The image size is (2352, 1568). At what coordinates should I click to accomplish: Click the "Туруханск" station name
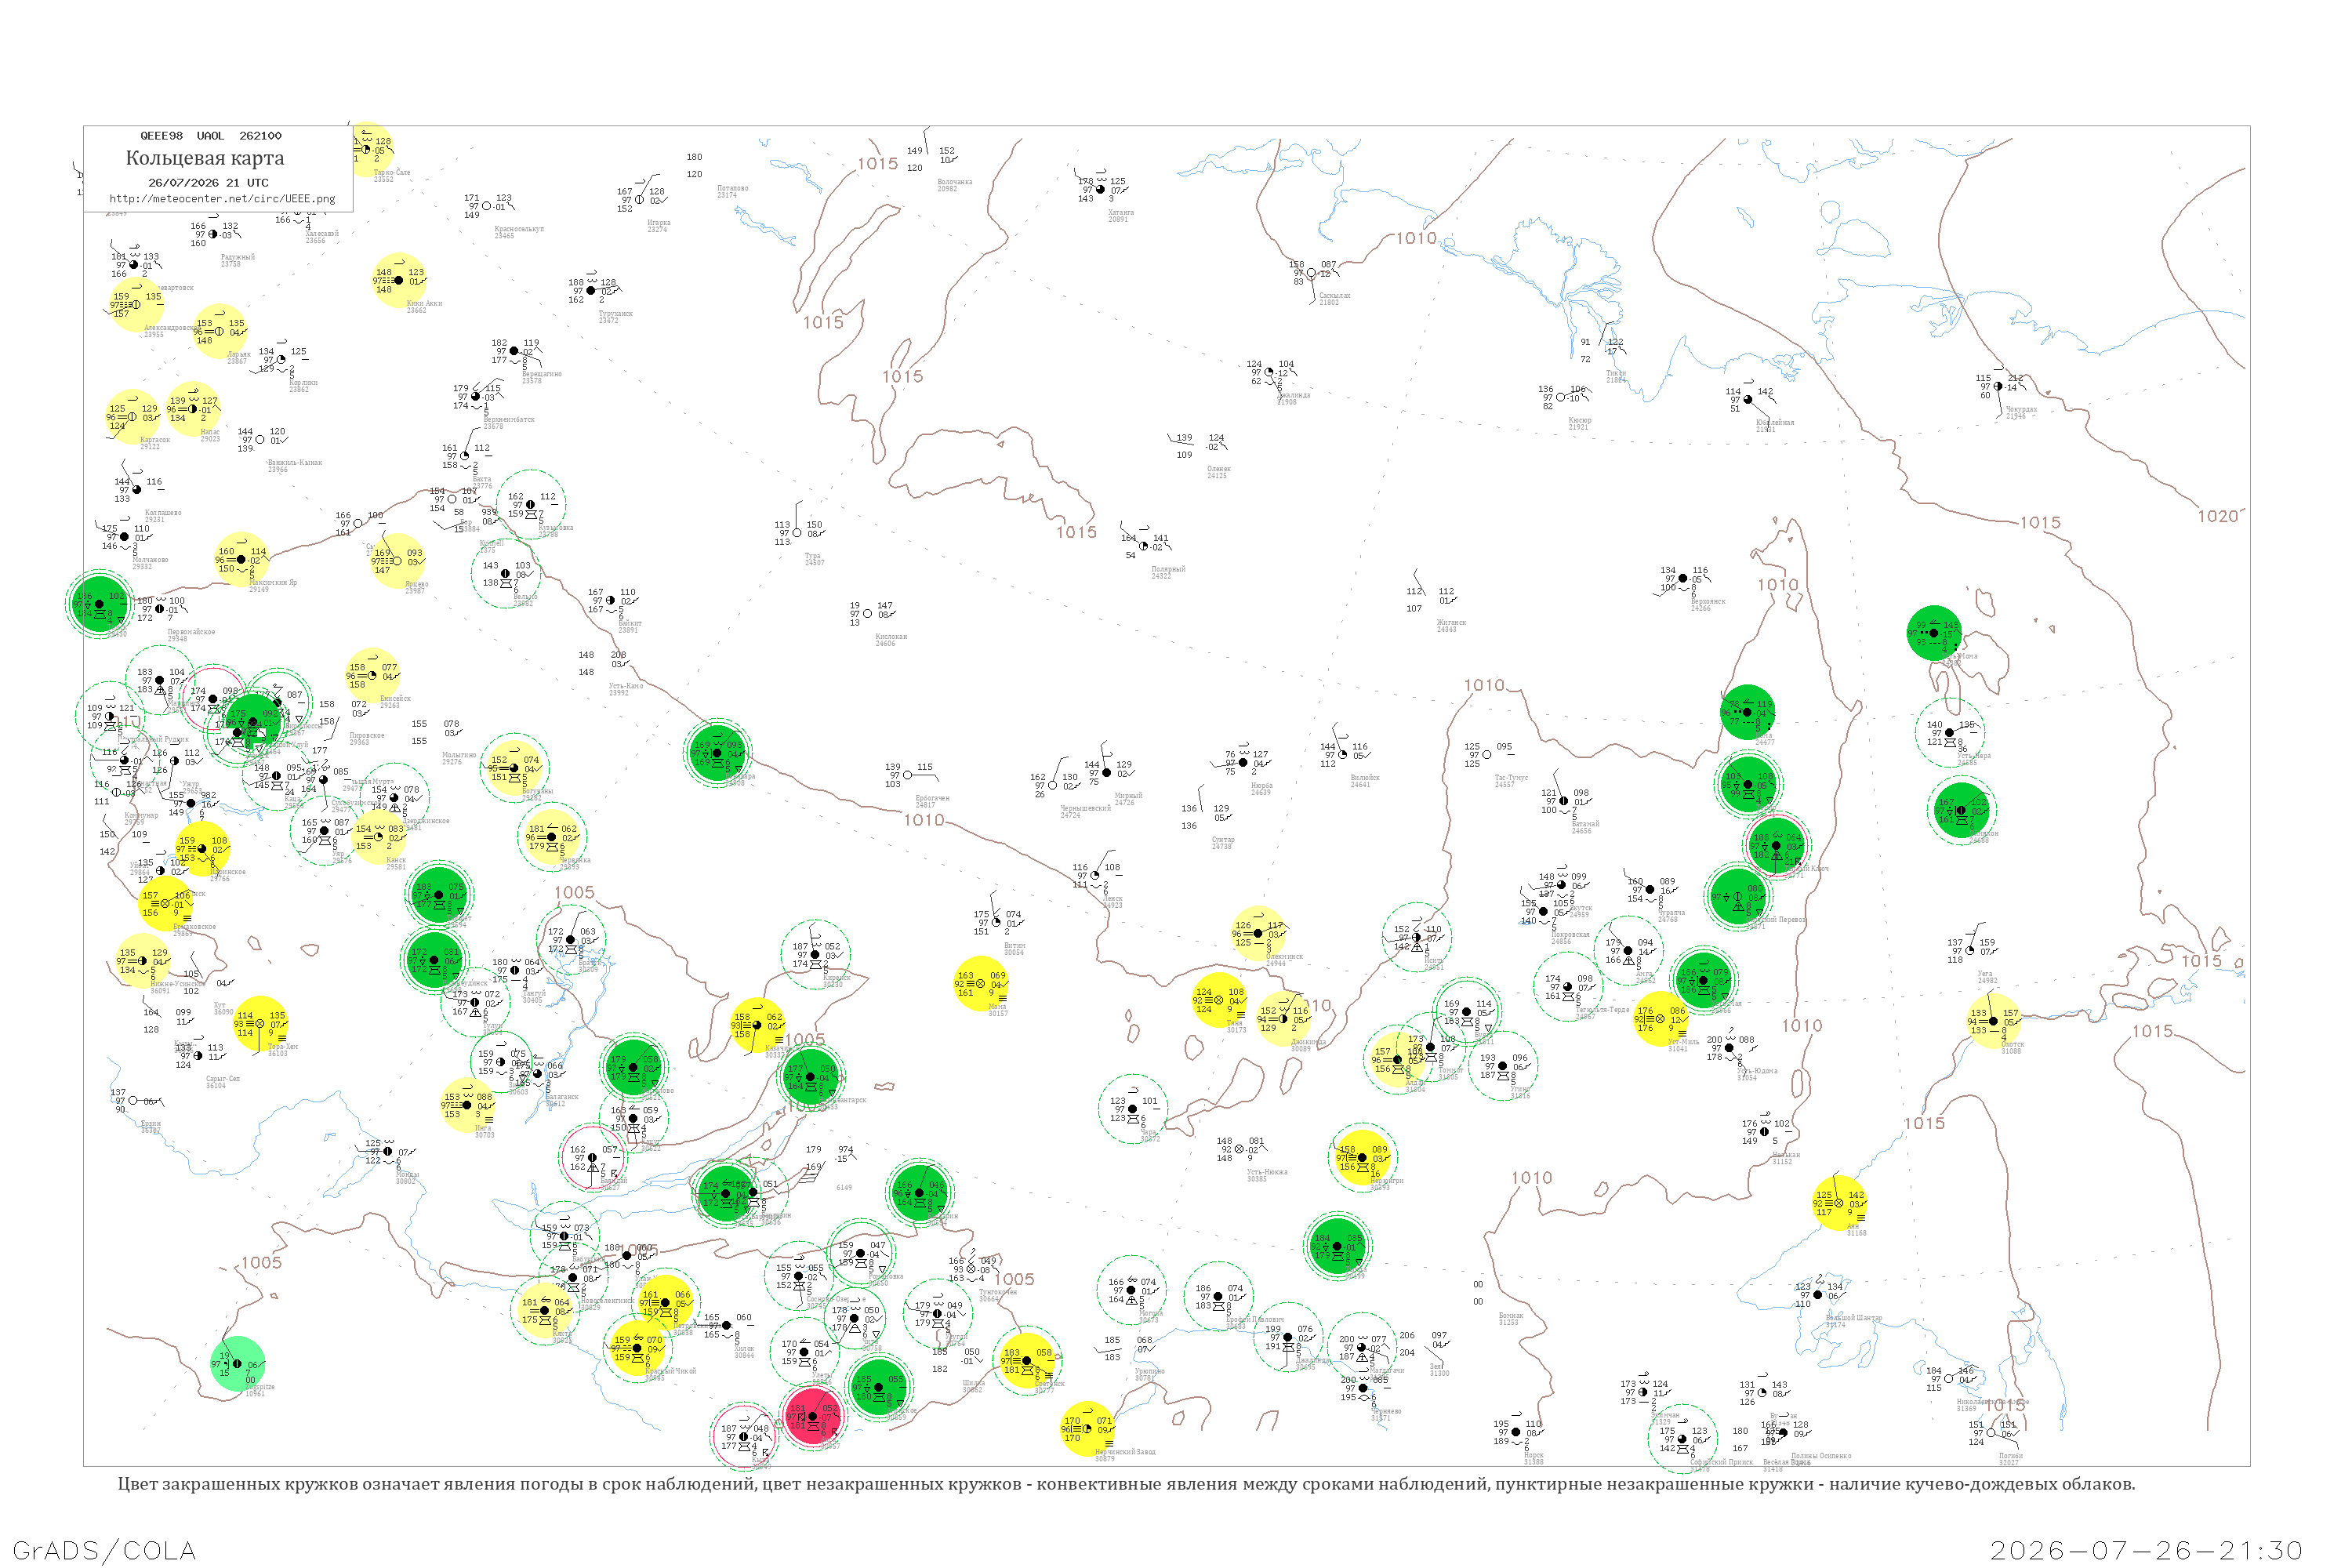point(615,314)
